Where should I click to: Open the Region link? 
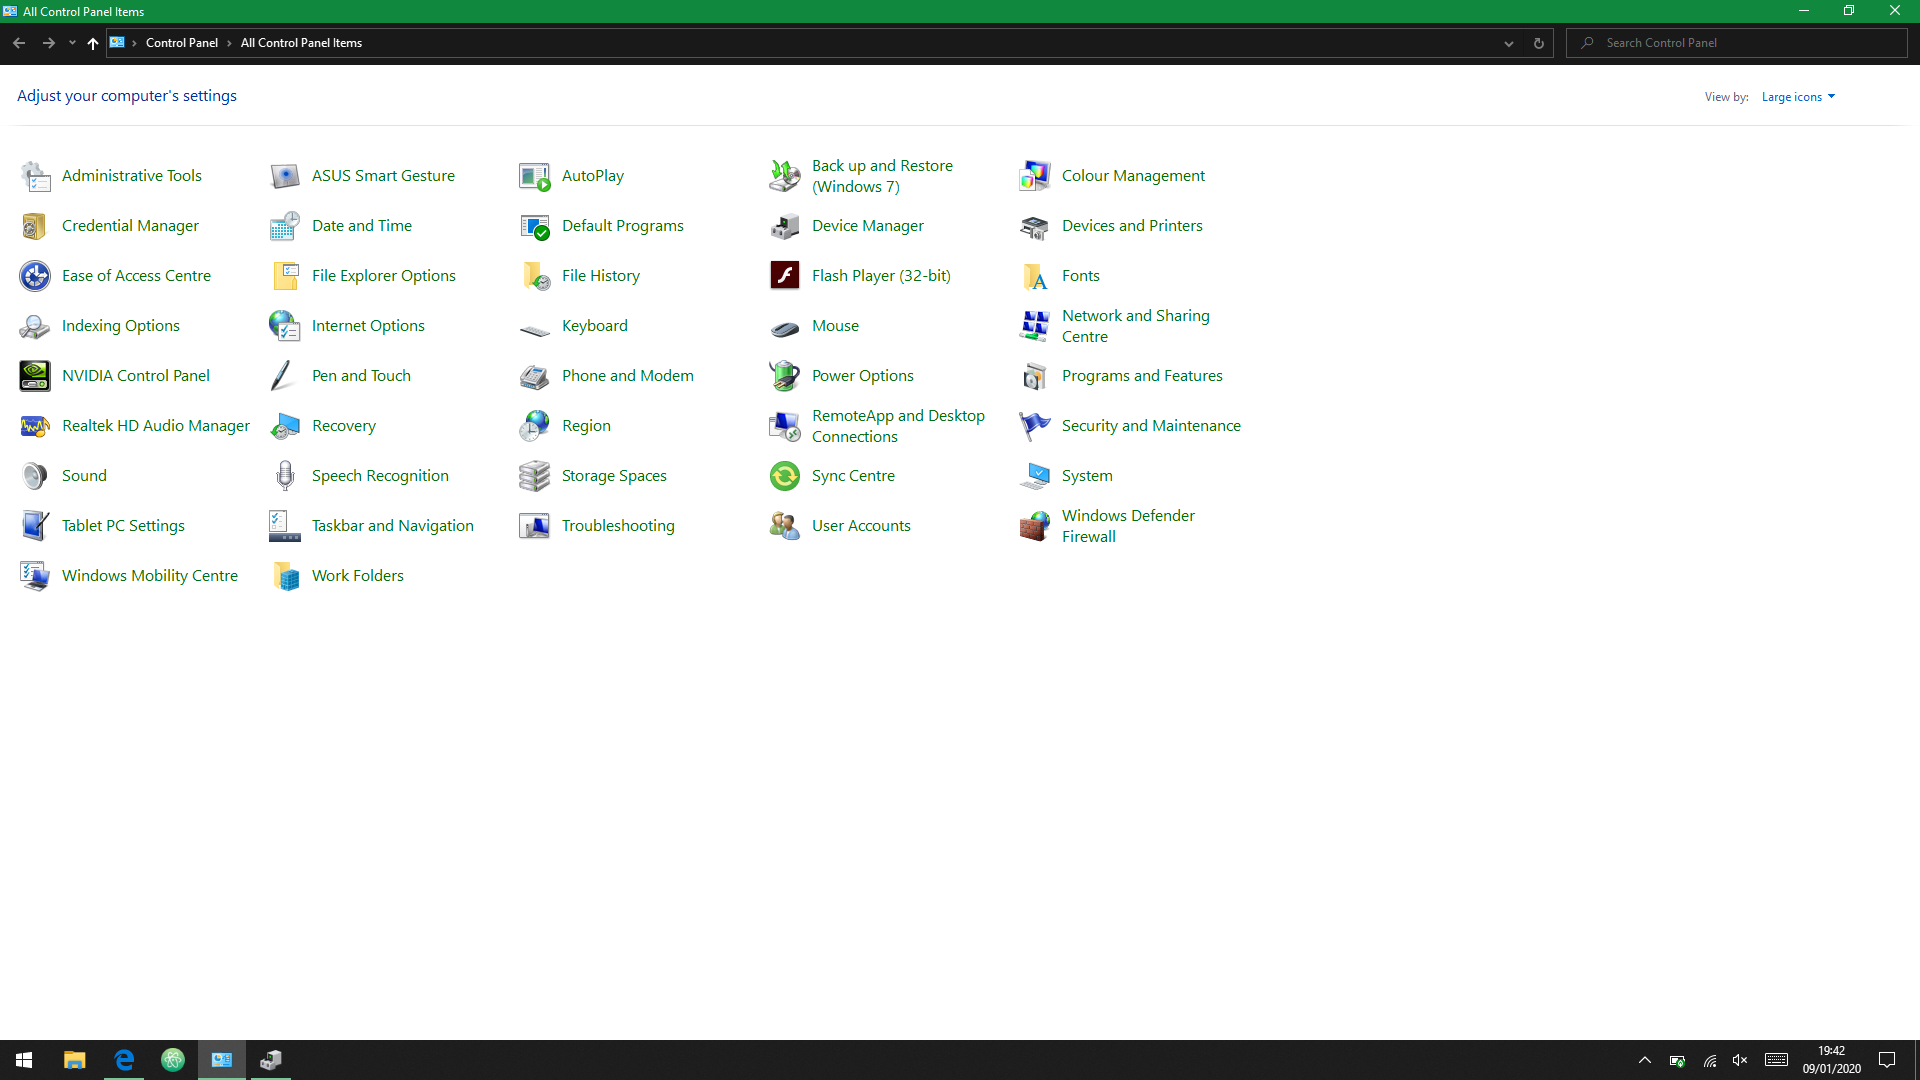pyautogui.click(x=586, y=426)
